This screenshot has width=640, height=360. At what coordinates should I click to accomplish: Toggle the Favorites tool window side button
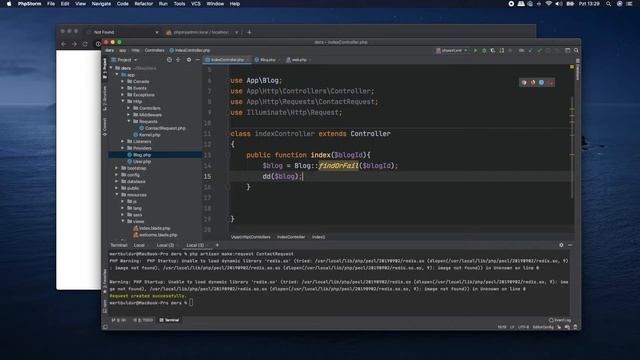pos(105,281)
